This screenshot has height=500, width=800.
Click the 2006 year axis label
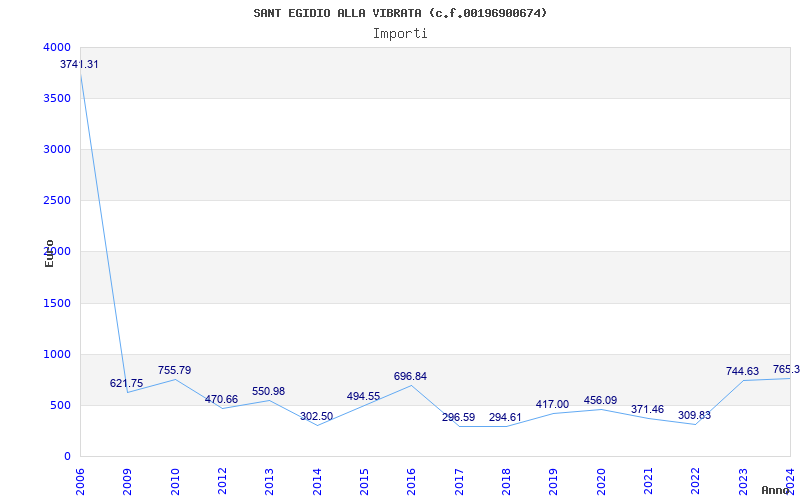click(80, 482)
